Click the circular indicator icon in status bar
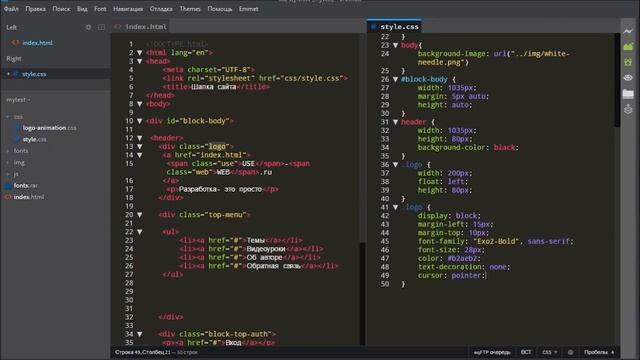 click(x=570, y=352)
